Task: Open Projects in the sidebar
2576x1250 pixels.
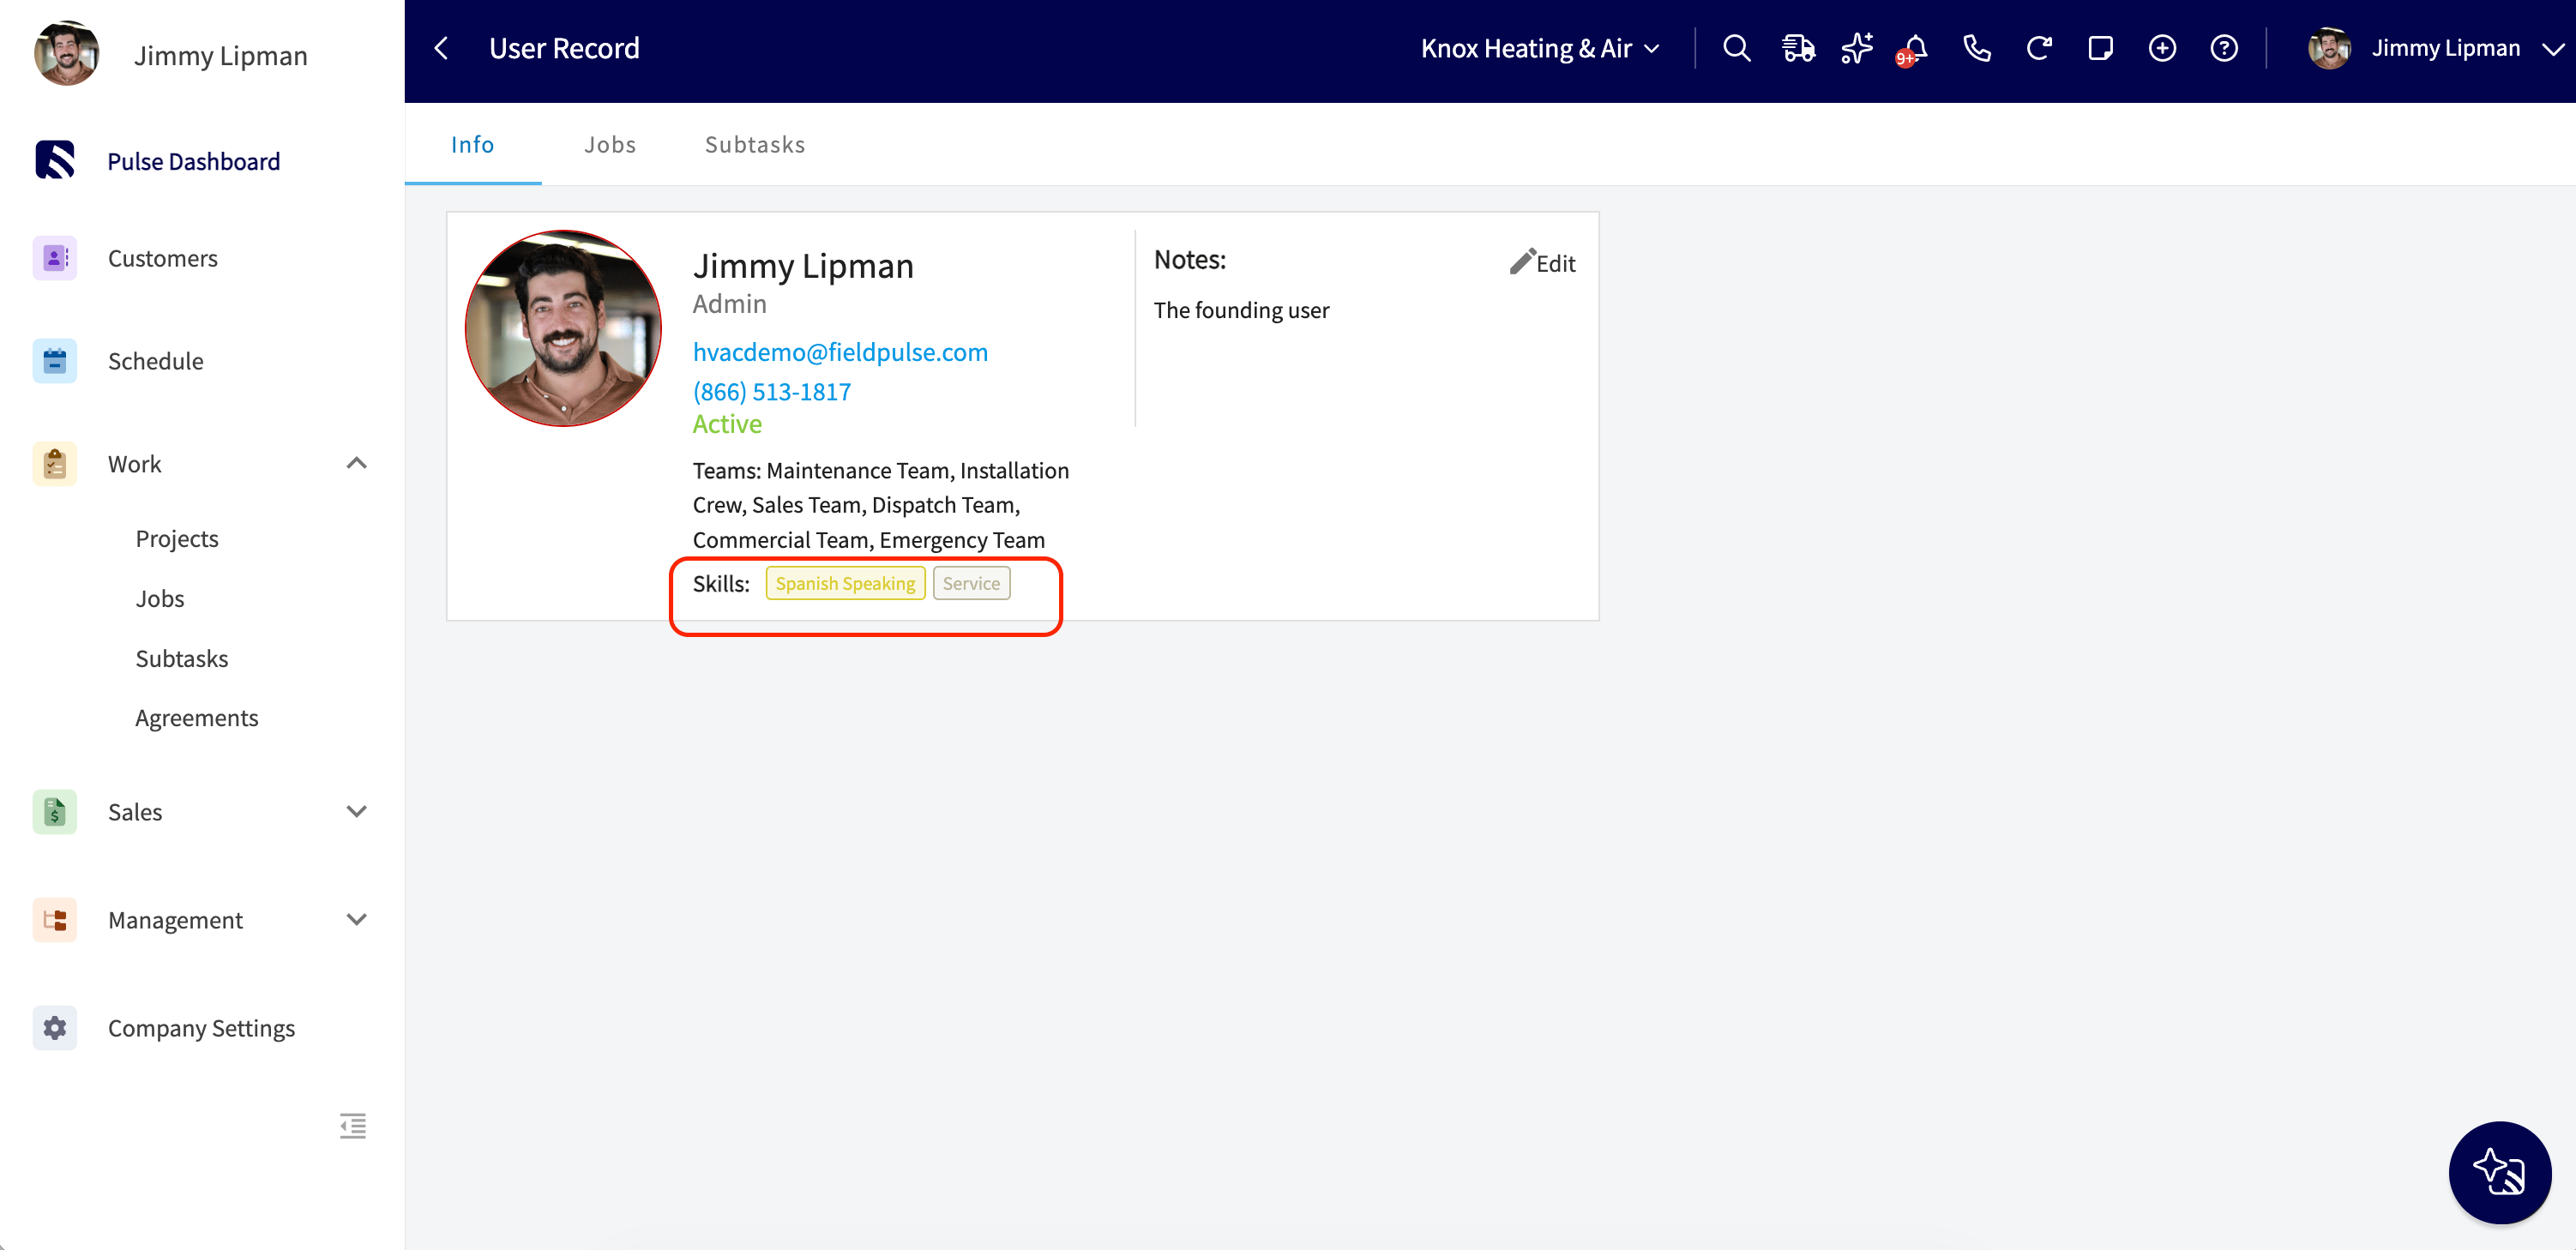Action: tap(177, 538)
